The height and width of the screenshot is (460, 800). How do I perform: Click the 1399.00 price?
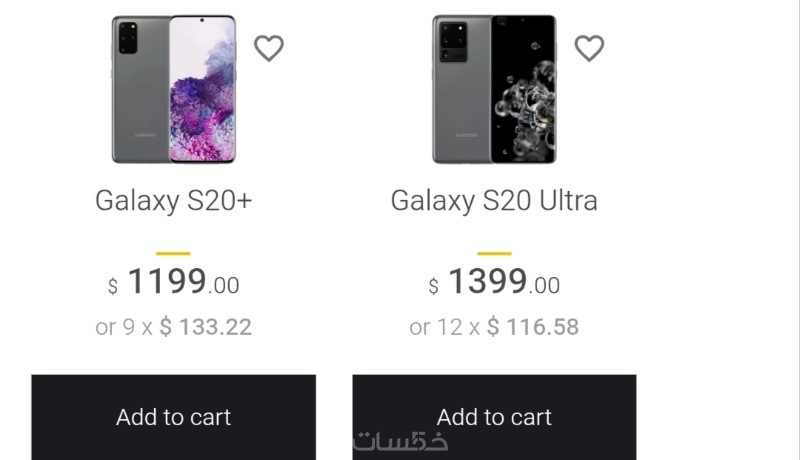[494, 284]
